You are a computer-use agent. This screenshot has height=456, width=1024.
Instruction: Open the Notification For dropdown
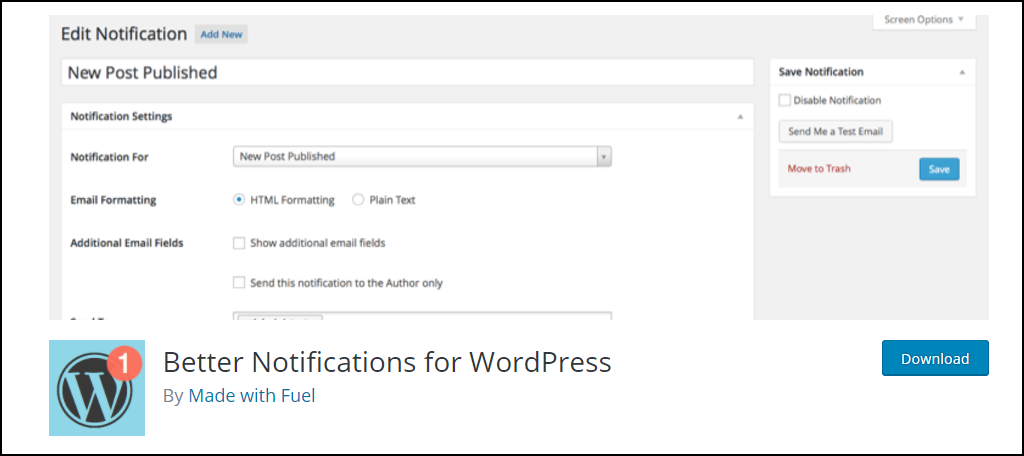422,157
